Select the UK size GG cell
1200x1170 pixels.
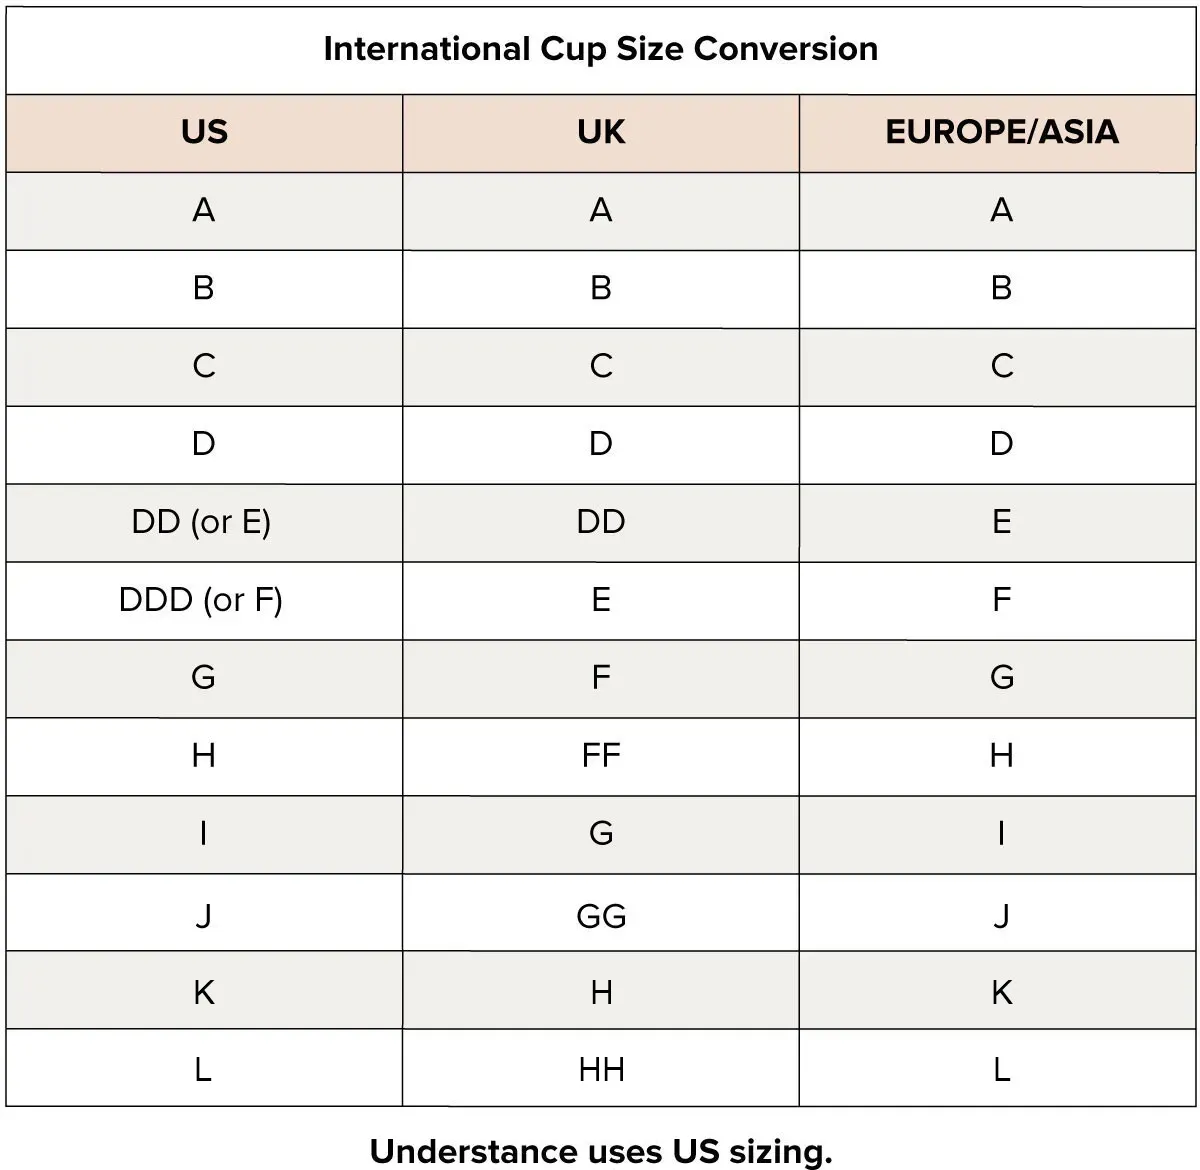click(x=601, y=915)
